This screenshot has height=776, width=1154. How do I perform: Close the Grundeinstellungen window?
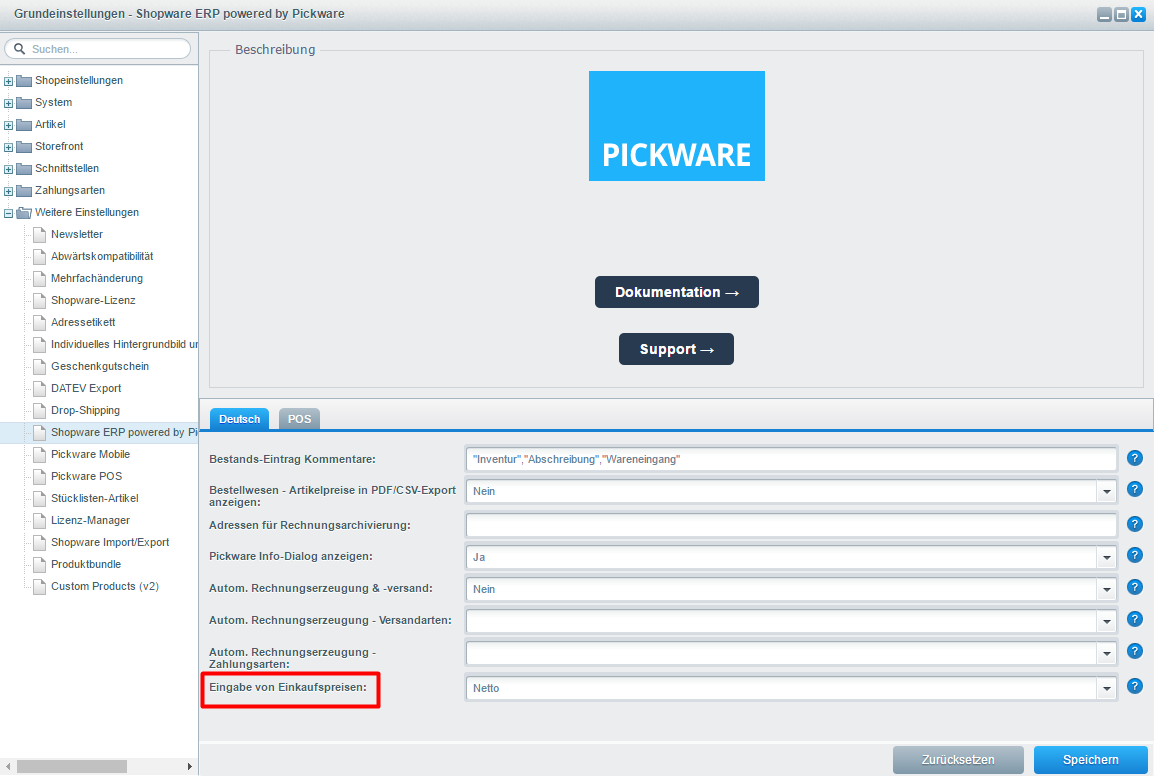click(1139, 14)
